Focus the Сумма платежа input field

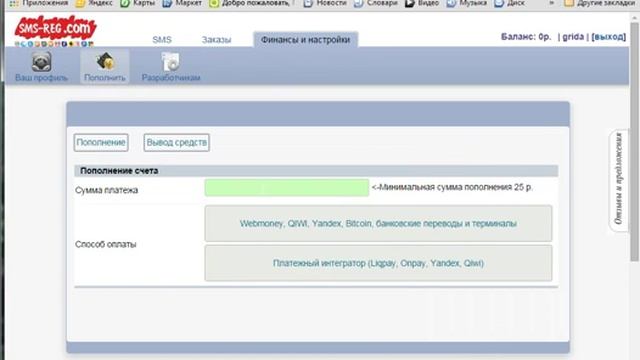[x=287, y=188]
